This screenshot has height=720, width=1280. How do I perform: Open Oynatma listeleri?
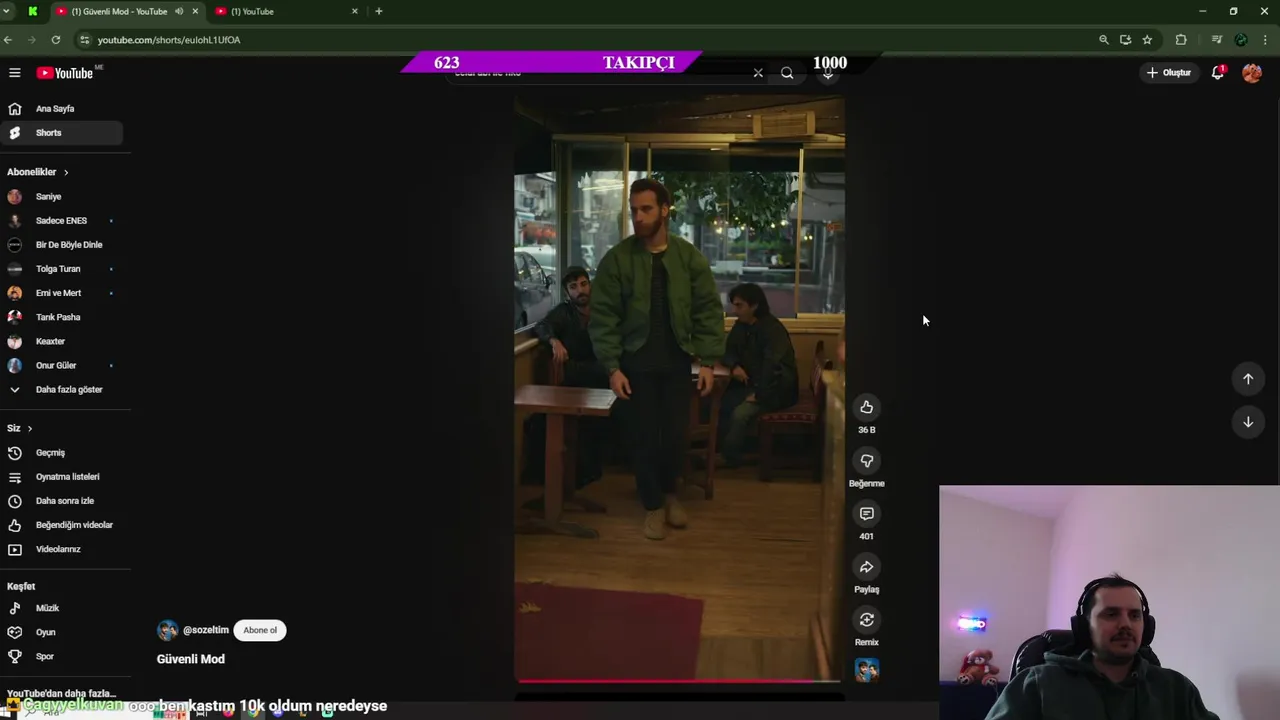coord(62,477)
